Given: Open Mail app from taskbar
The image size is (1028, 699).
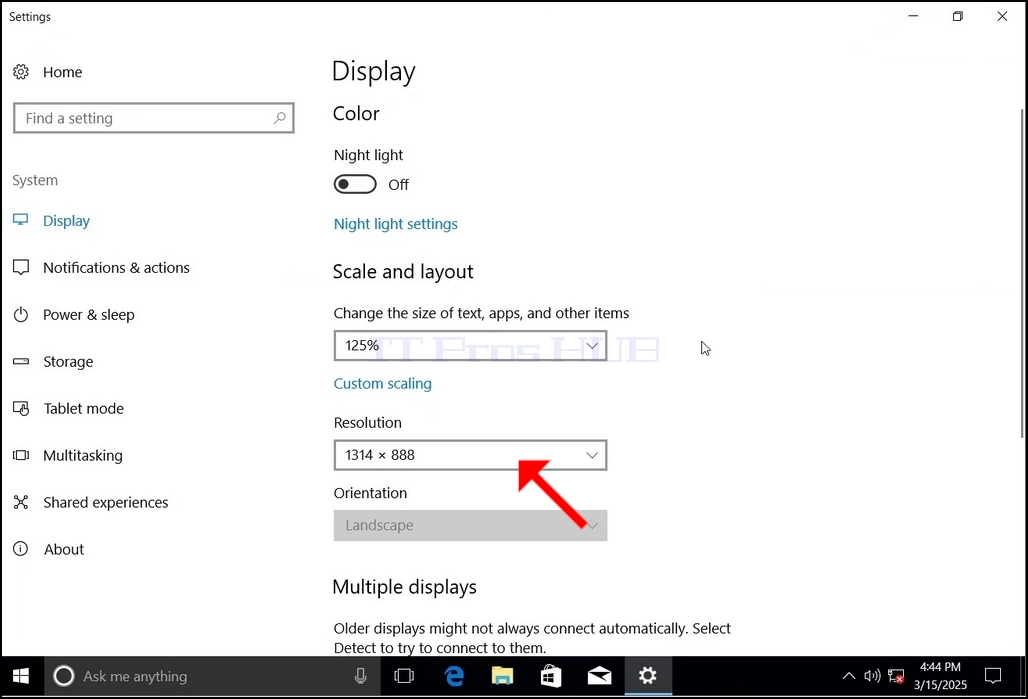Looking at the screenshot, I should coord(599,676).
